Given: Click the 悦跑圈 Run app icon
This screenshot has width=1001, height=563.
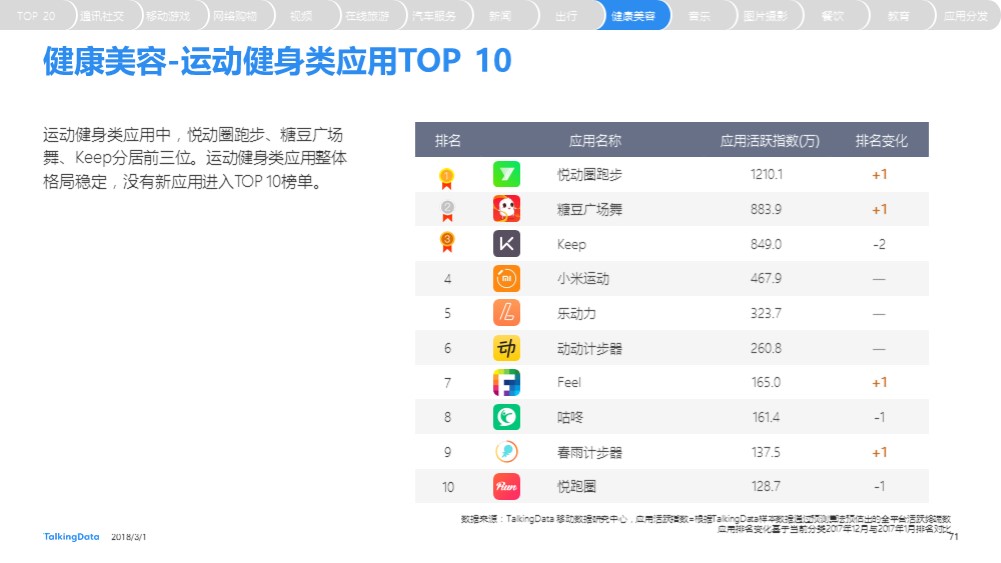Looking at the screenshot, I should 506,486.
